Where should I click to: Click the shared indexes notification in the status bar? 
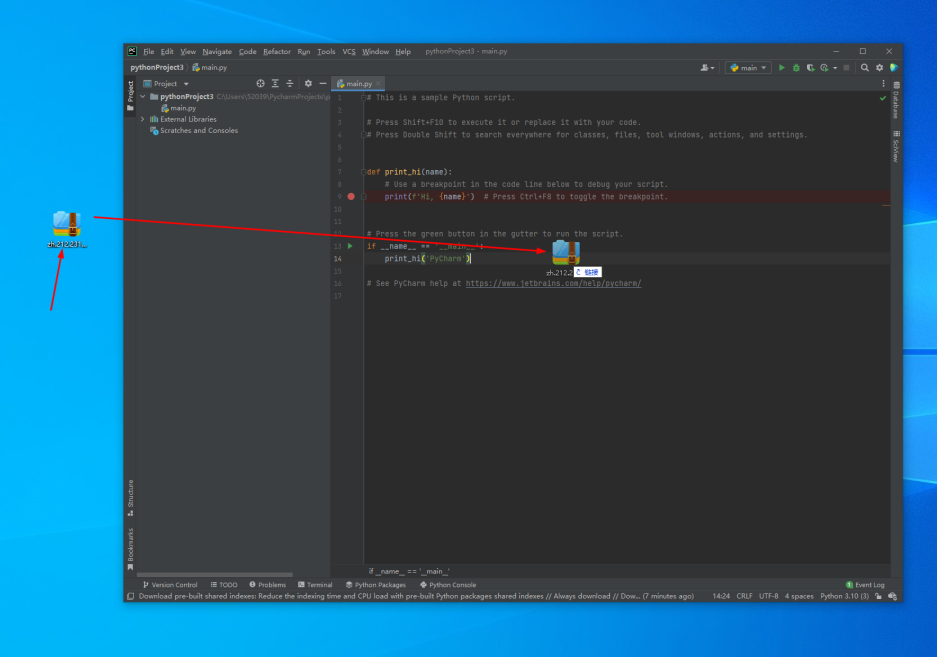pyautogui.click(x=417, y=597)
